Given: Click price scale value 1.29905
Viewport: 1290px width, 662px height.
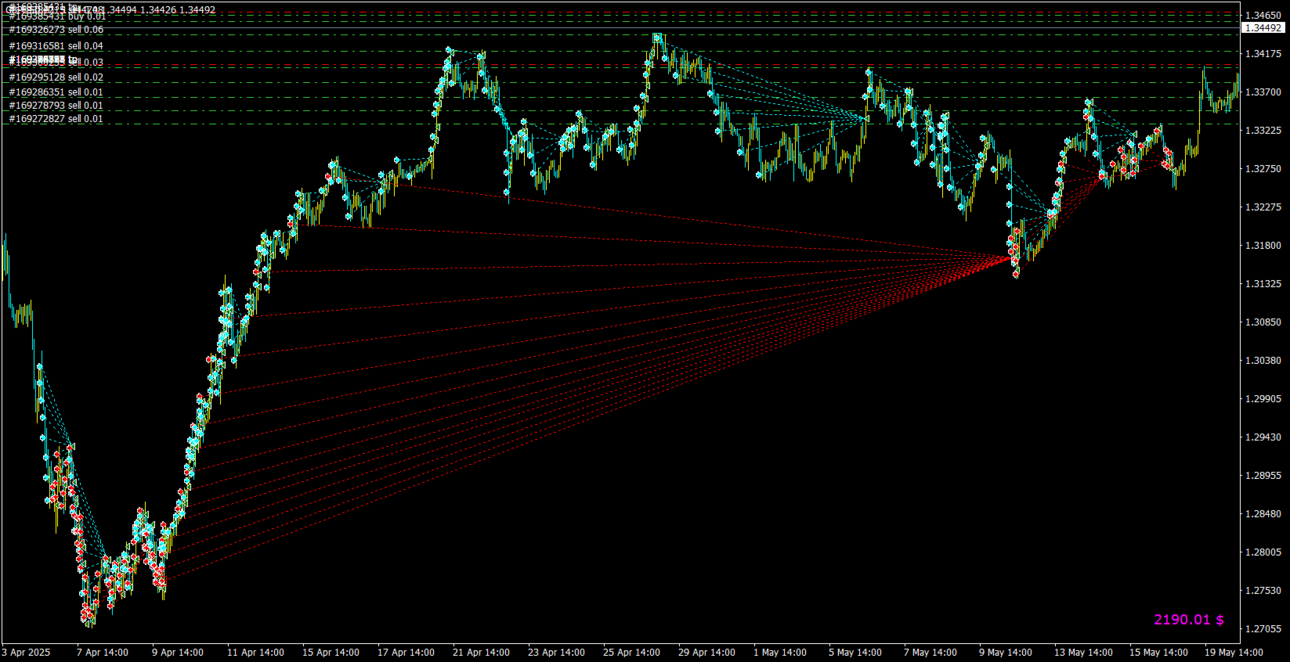Looking at the screenshot, I should [1262, 399].
